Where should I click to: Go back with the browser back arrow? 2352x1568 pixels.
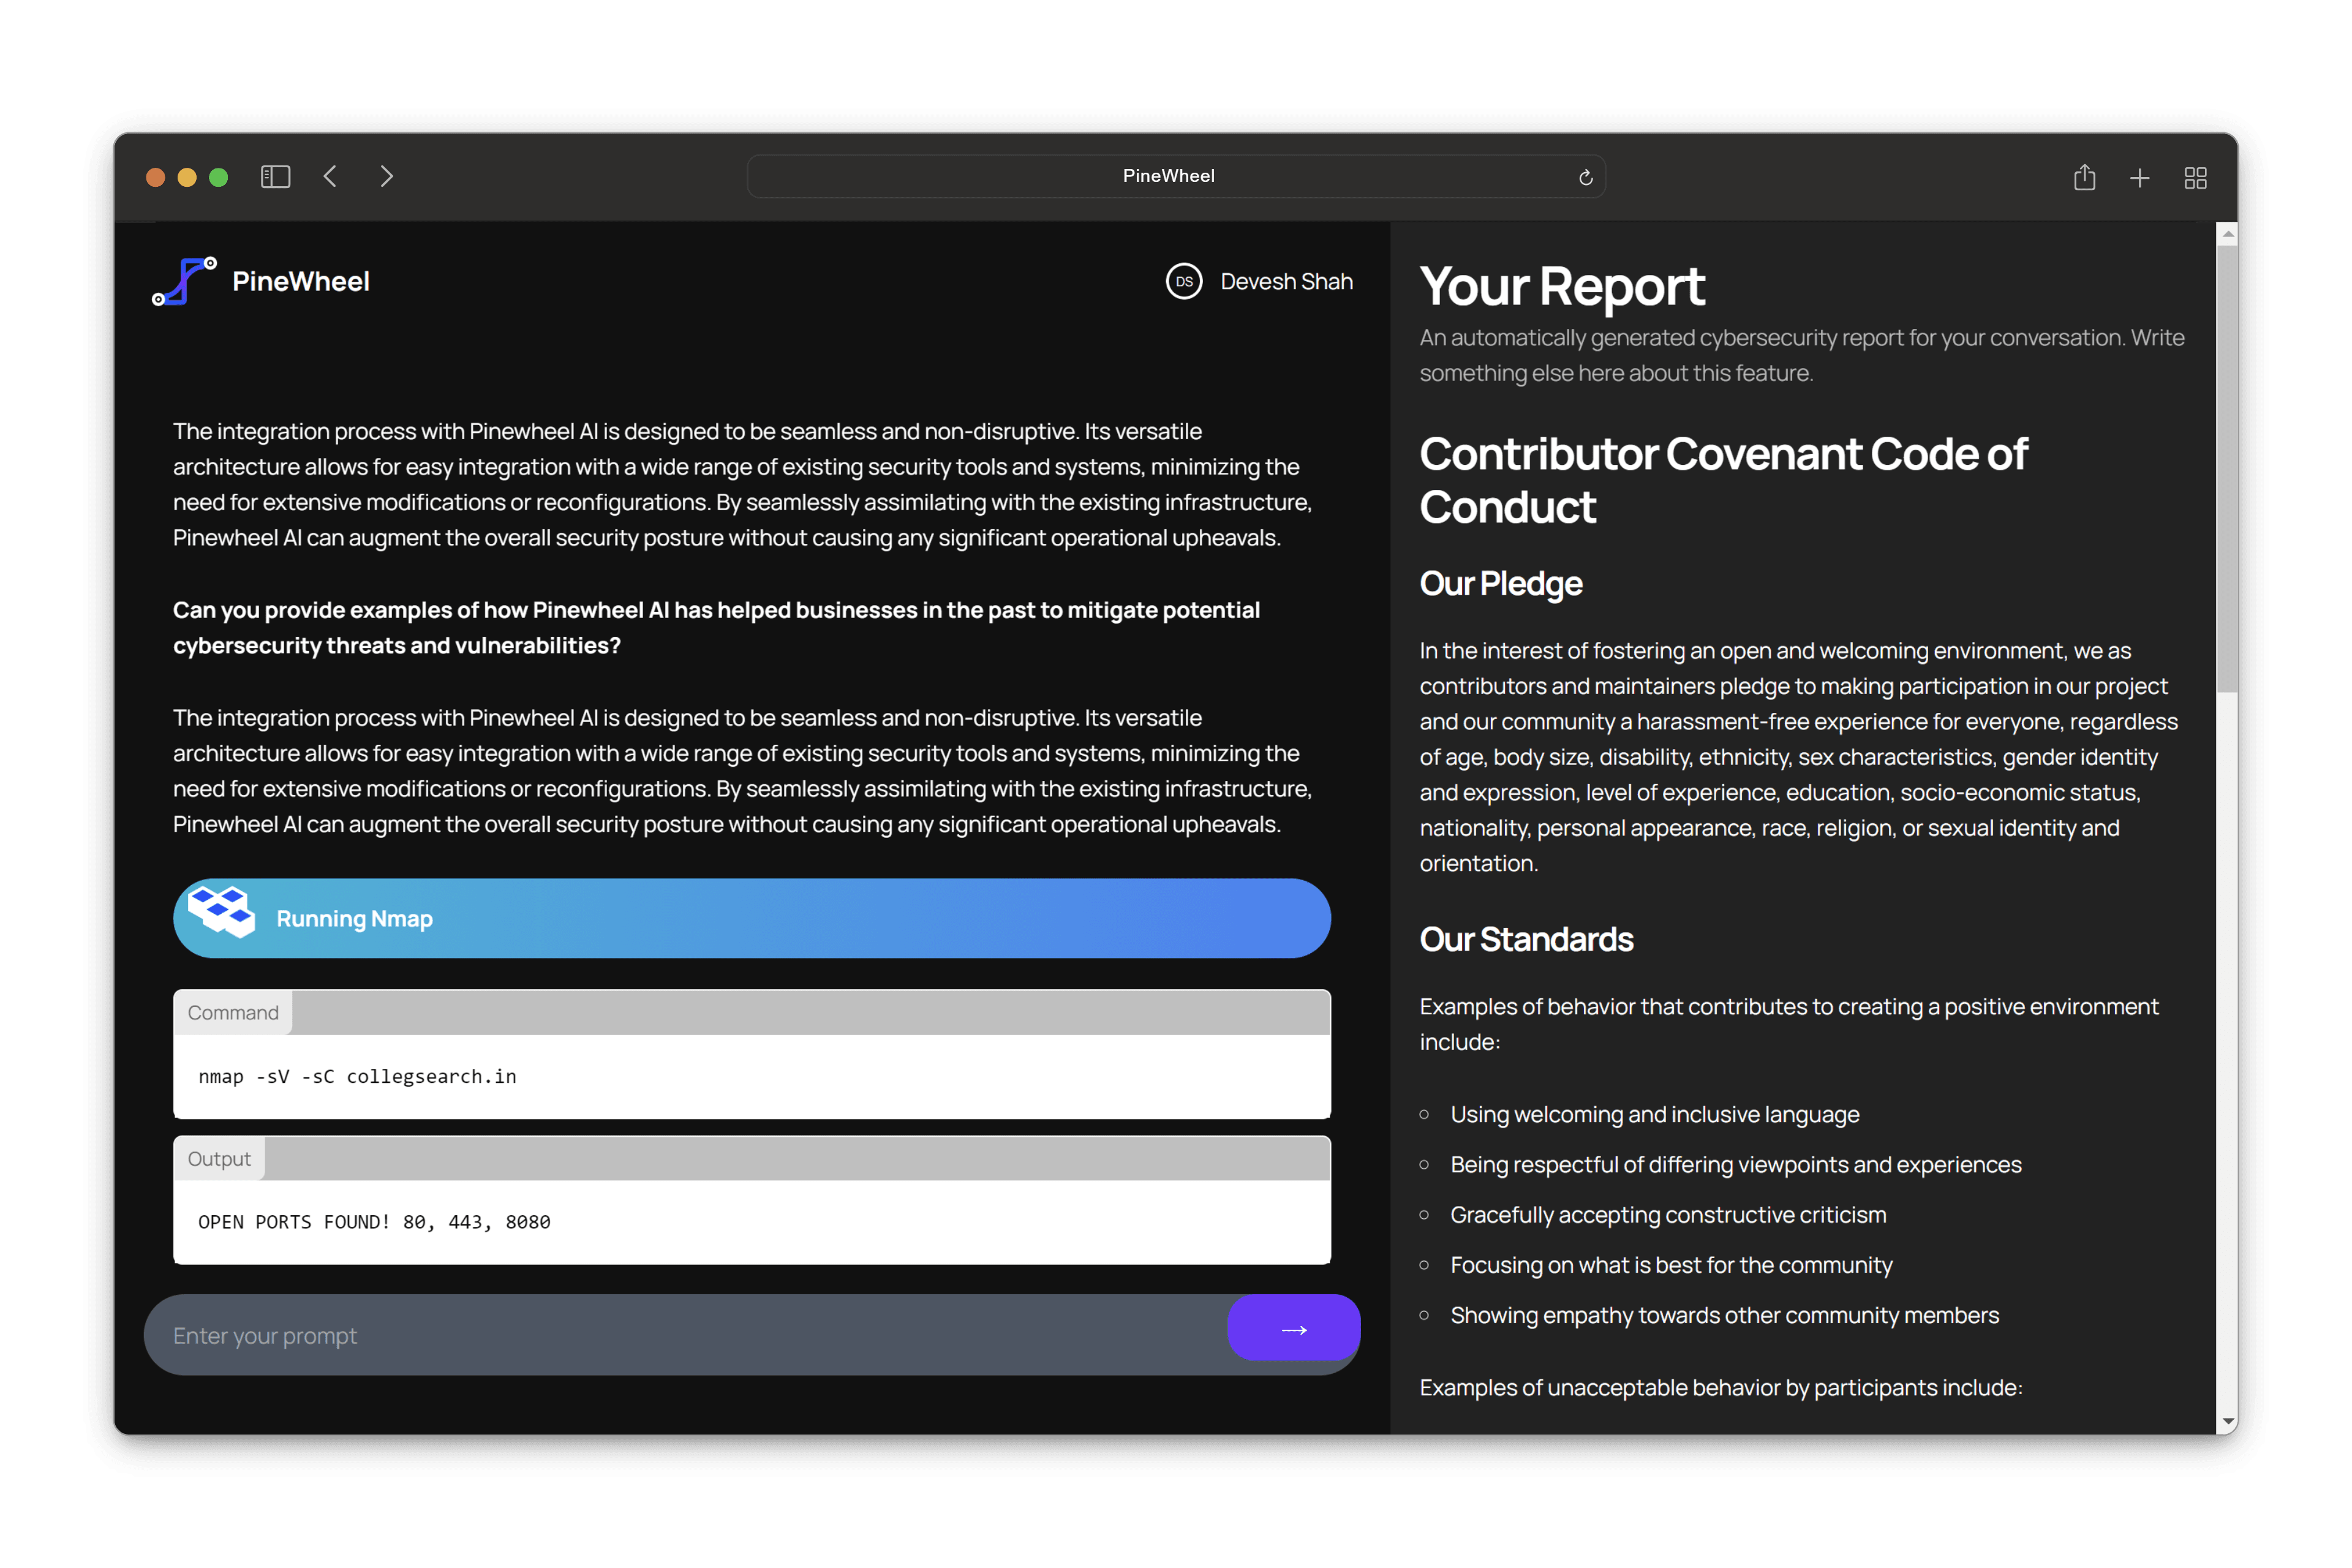tap(331, 177)
